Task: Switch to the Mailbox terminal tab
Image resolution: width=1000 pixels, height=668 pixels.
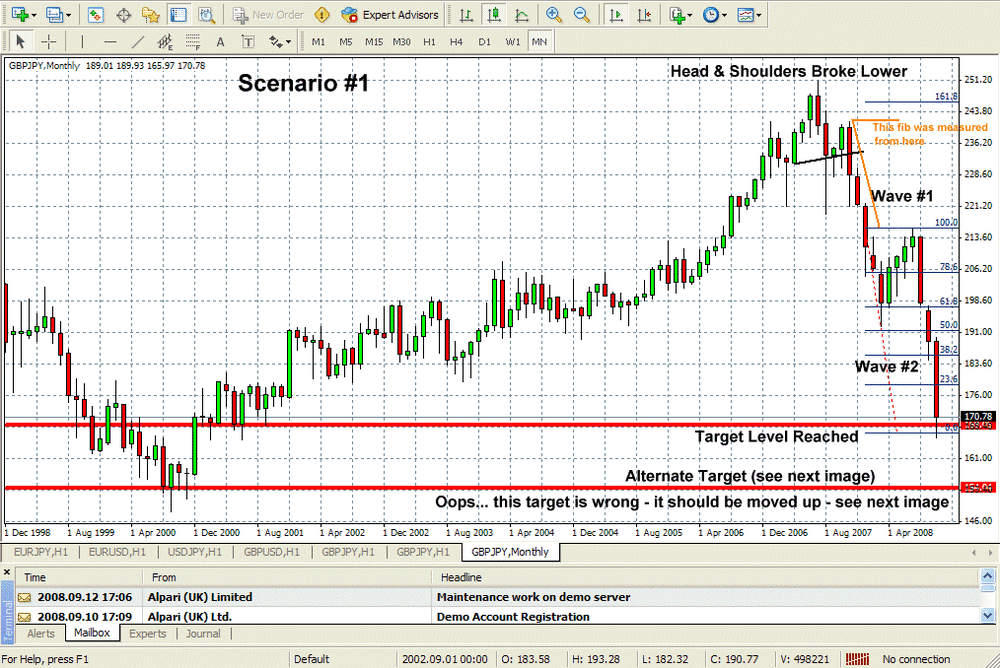Action: 92,633
